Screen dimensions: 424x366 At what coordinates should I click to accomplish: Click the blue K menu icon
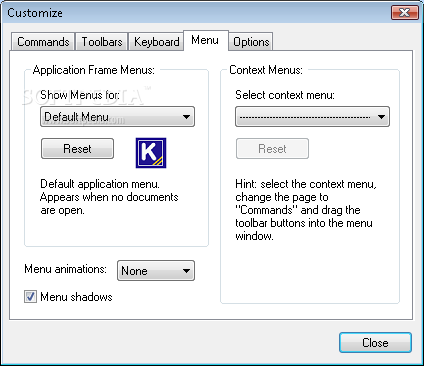pos(151,153)
